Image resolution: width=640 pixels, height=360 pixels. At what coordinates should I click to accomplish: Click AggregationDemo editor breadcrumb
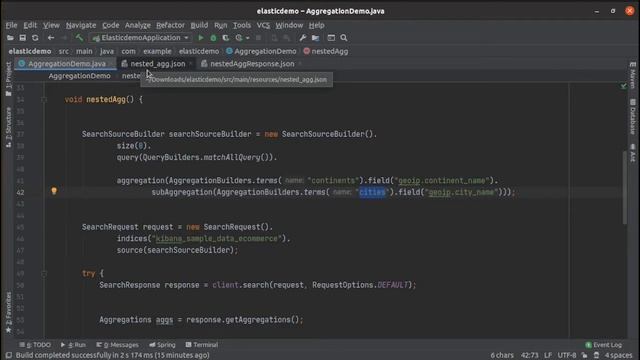coord(79,76)
